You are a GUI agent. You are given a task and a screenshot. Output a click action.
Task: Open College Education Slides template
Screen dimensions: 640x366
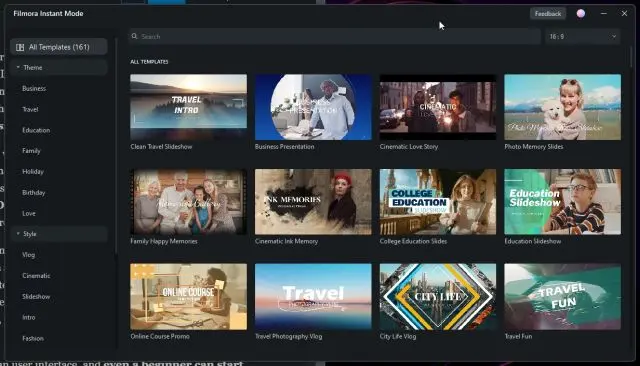pos(438,202)
